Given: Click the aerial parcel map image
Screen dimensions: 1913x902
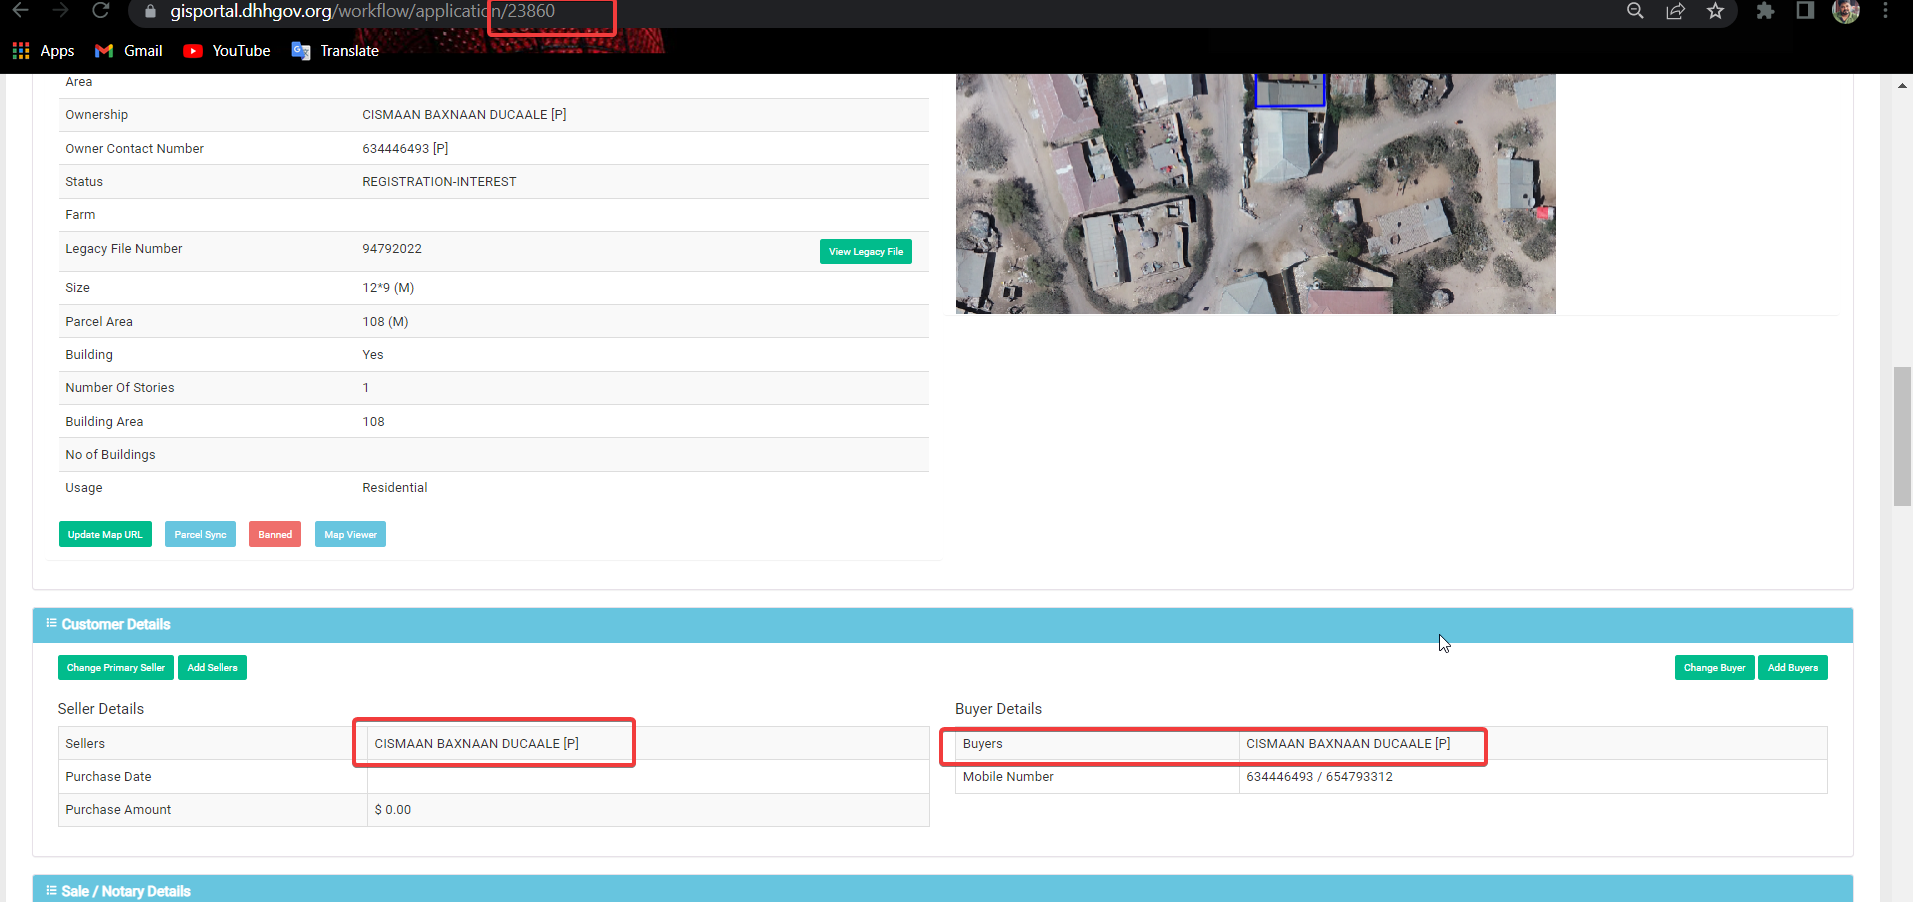Looking at the screenshot, I should tap(1255, 194).
